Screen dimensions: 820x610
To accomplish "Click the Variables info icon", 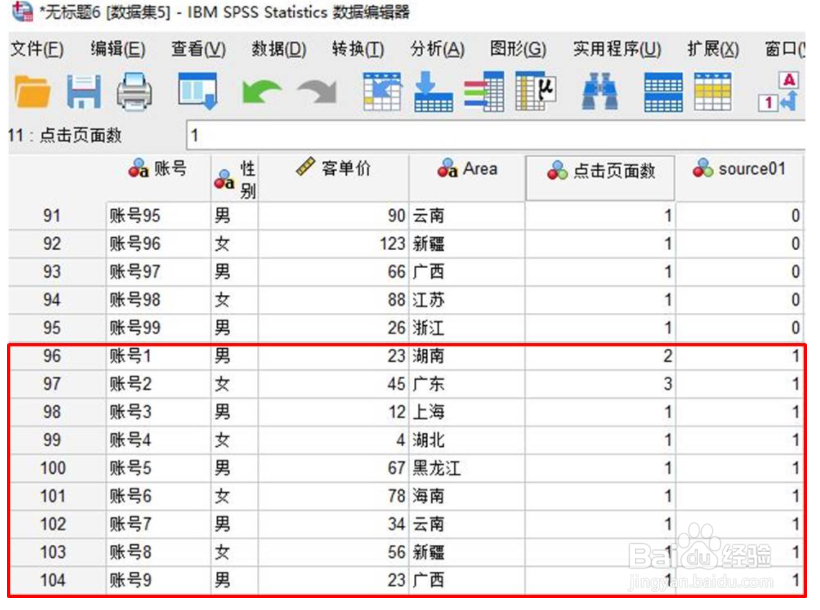I will point(484,92).
